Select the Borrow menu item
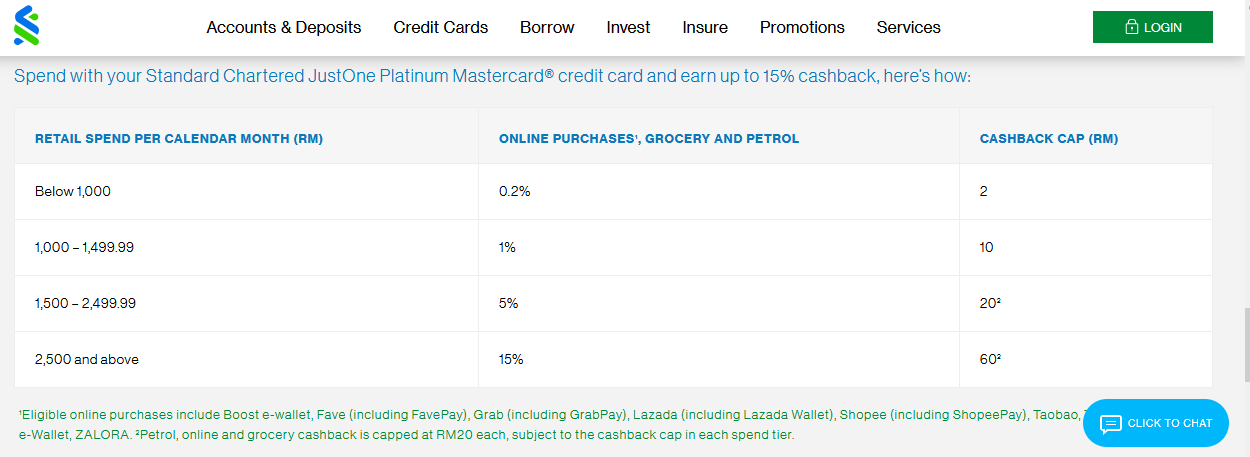The image size is (1250, 457). (x=547, y=28)
